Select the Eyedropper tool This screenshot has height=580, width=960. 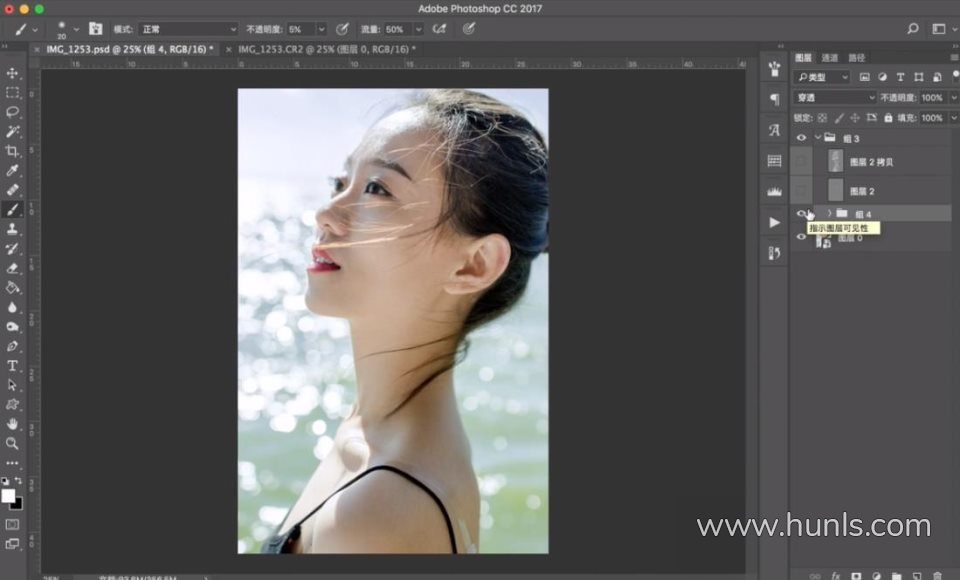point(12,170)
